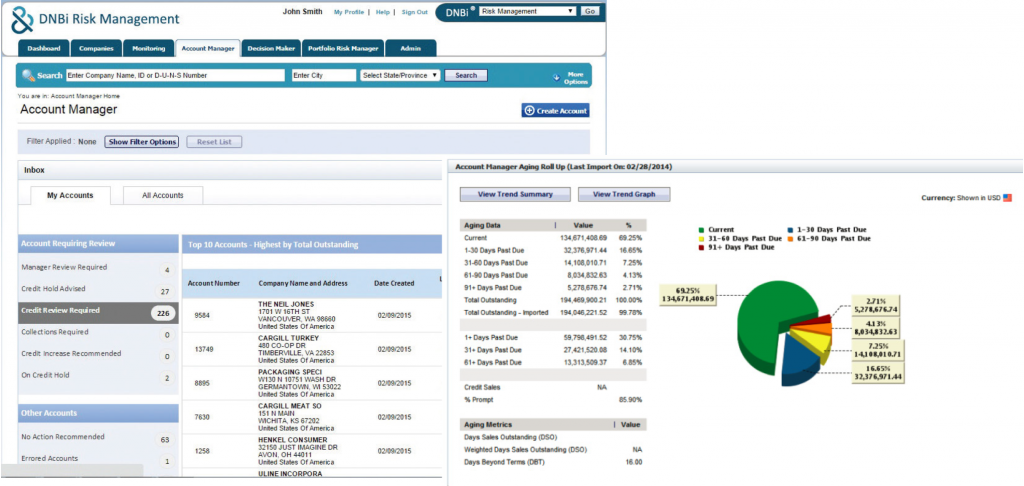The height and width of the screenshot is (486, 1024).
Task: Click the blue 1-30 Days legend swatch
Action: [x=791, y=230]
